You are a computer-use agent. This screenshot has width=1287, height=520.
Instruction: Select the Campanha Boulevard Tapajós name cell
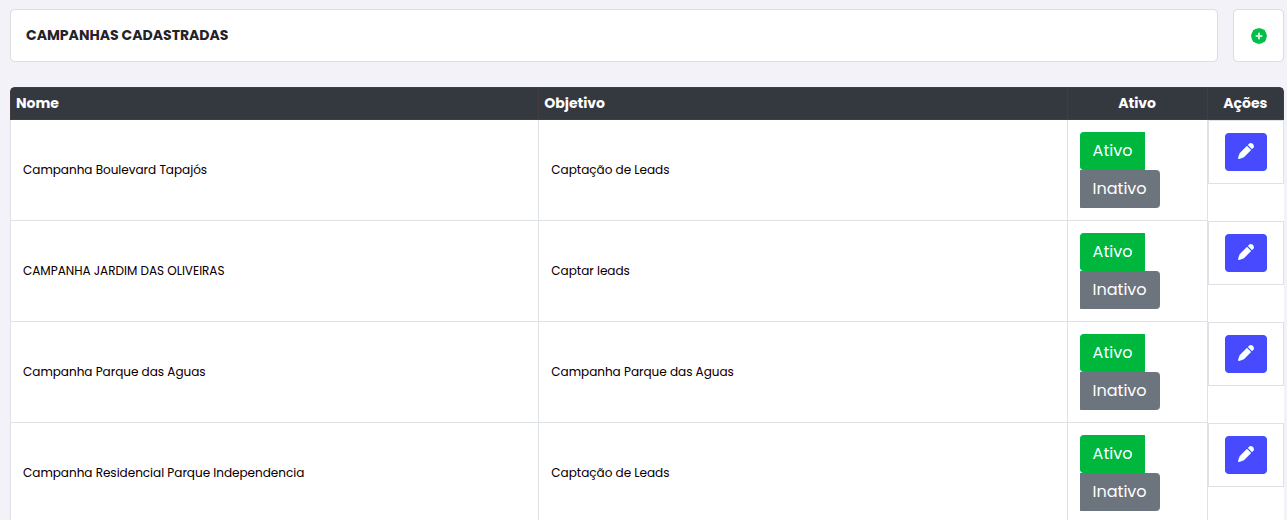[274, 170]
